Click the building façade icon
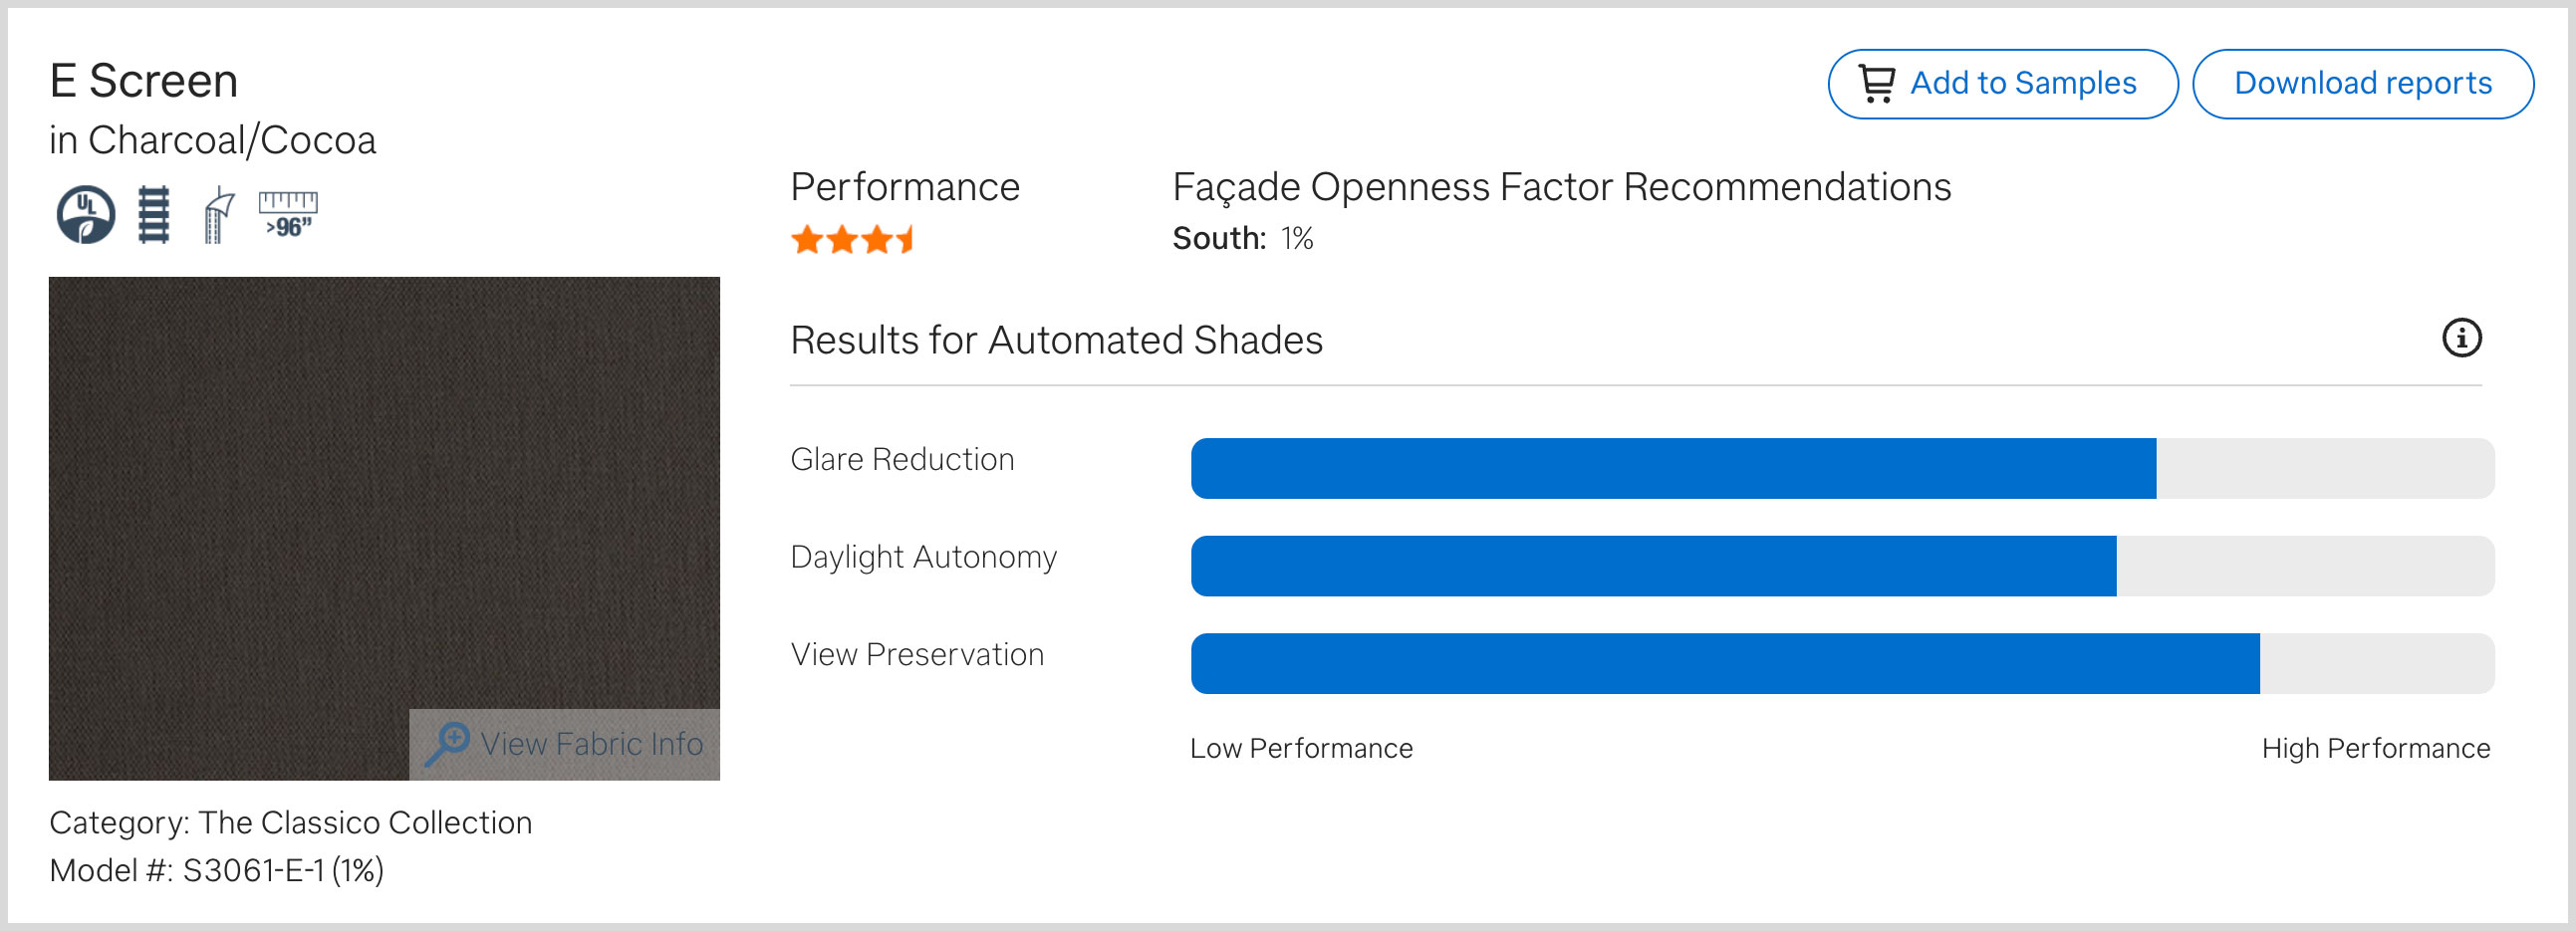This screenshot has height=931, width=2576. (x=218, y=214)
